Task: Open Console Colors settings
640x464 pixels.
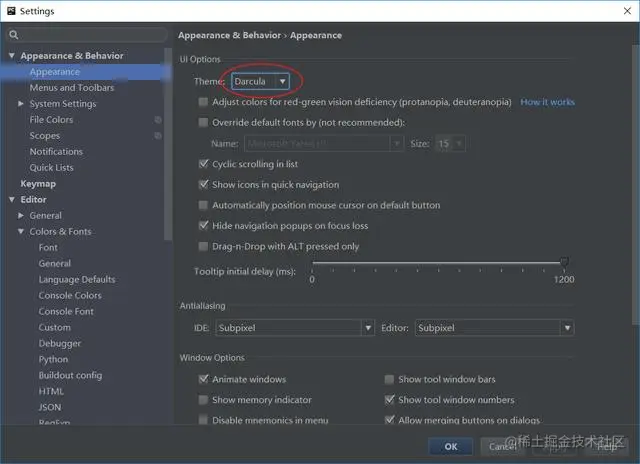Action: 70,295
